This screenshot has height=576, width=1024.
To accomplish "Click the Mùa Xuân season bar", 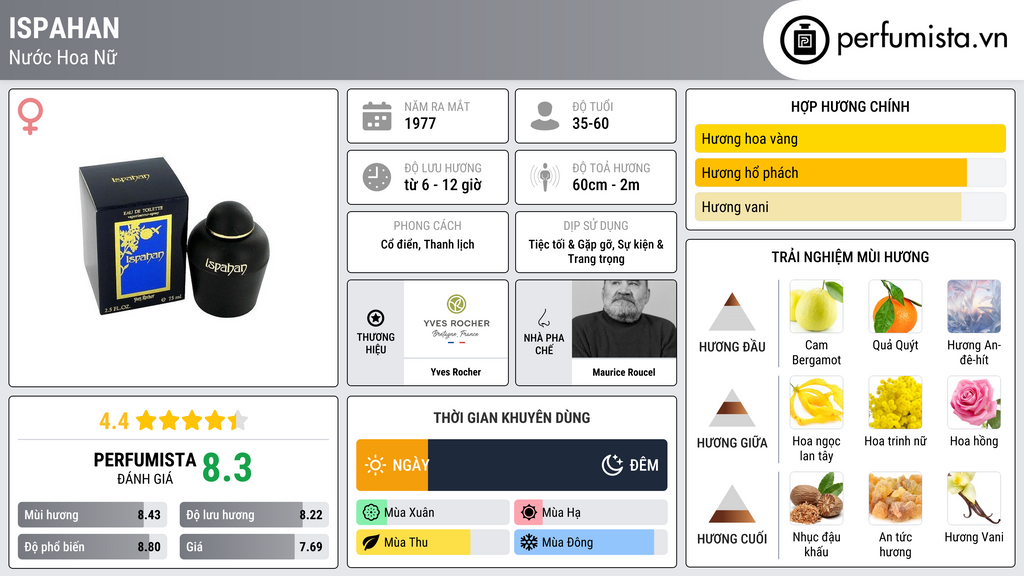I will tap(433, 513).
